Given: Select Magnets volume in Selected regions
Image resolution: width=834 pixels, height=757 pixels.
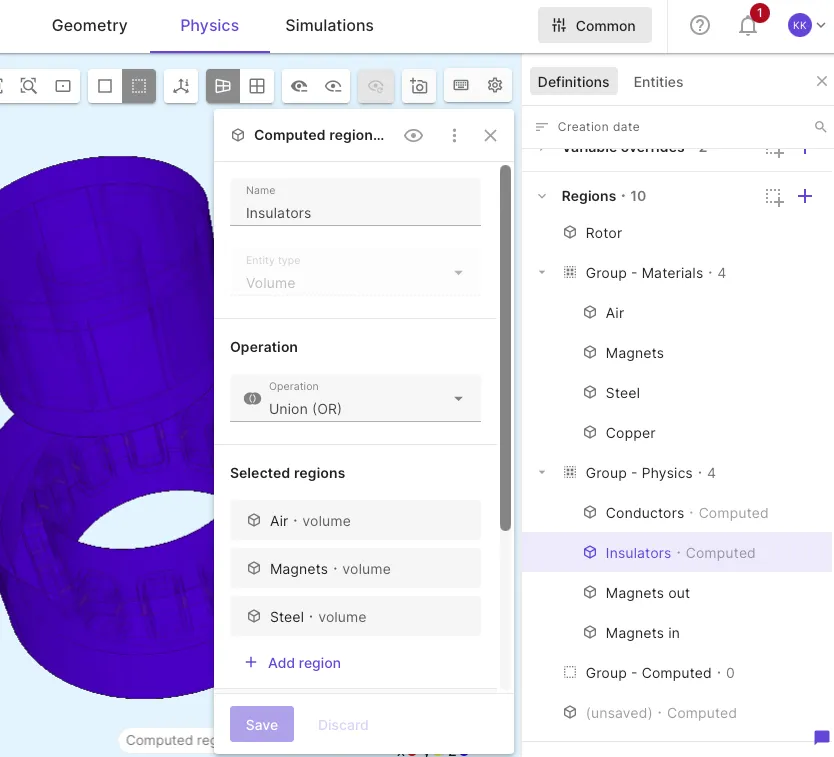Looking at the screenshot, I should [x=355, y=569].
